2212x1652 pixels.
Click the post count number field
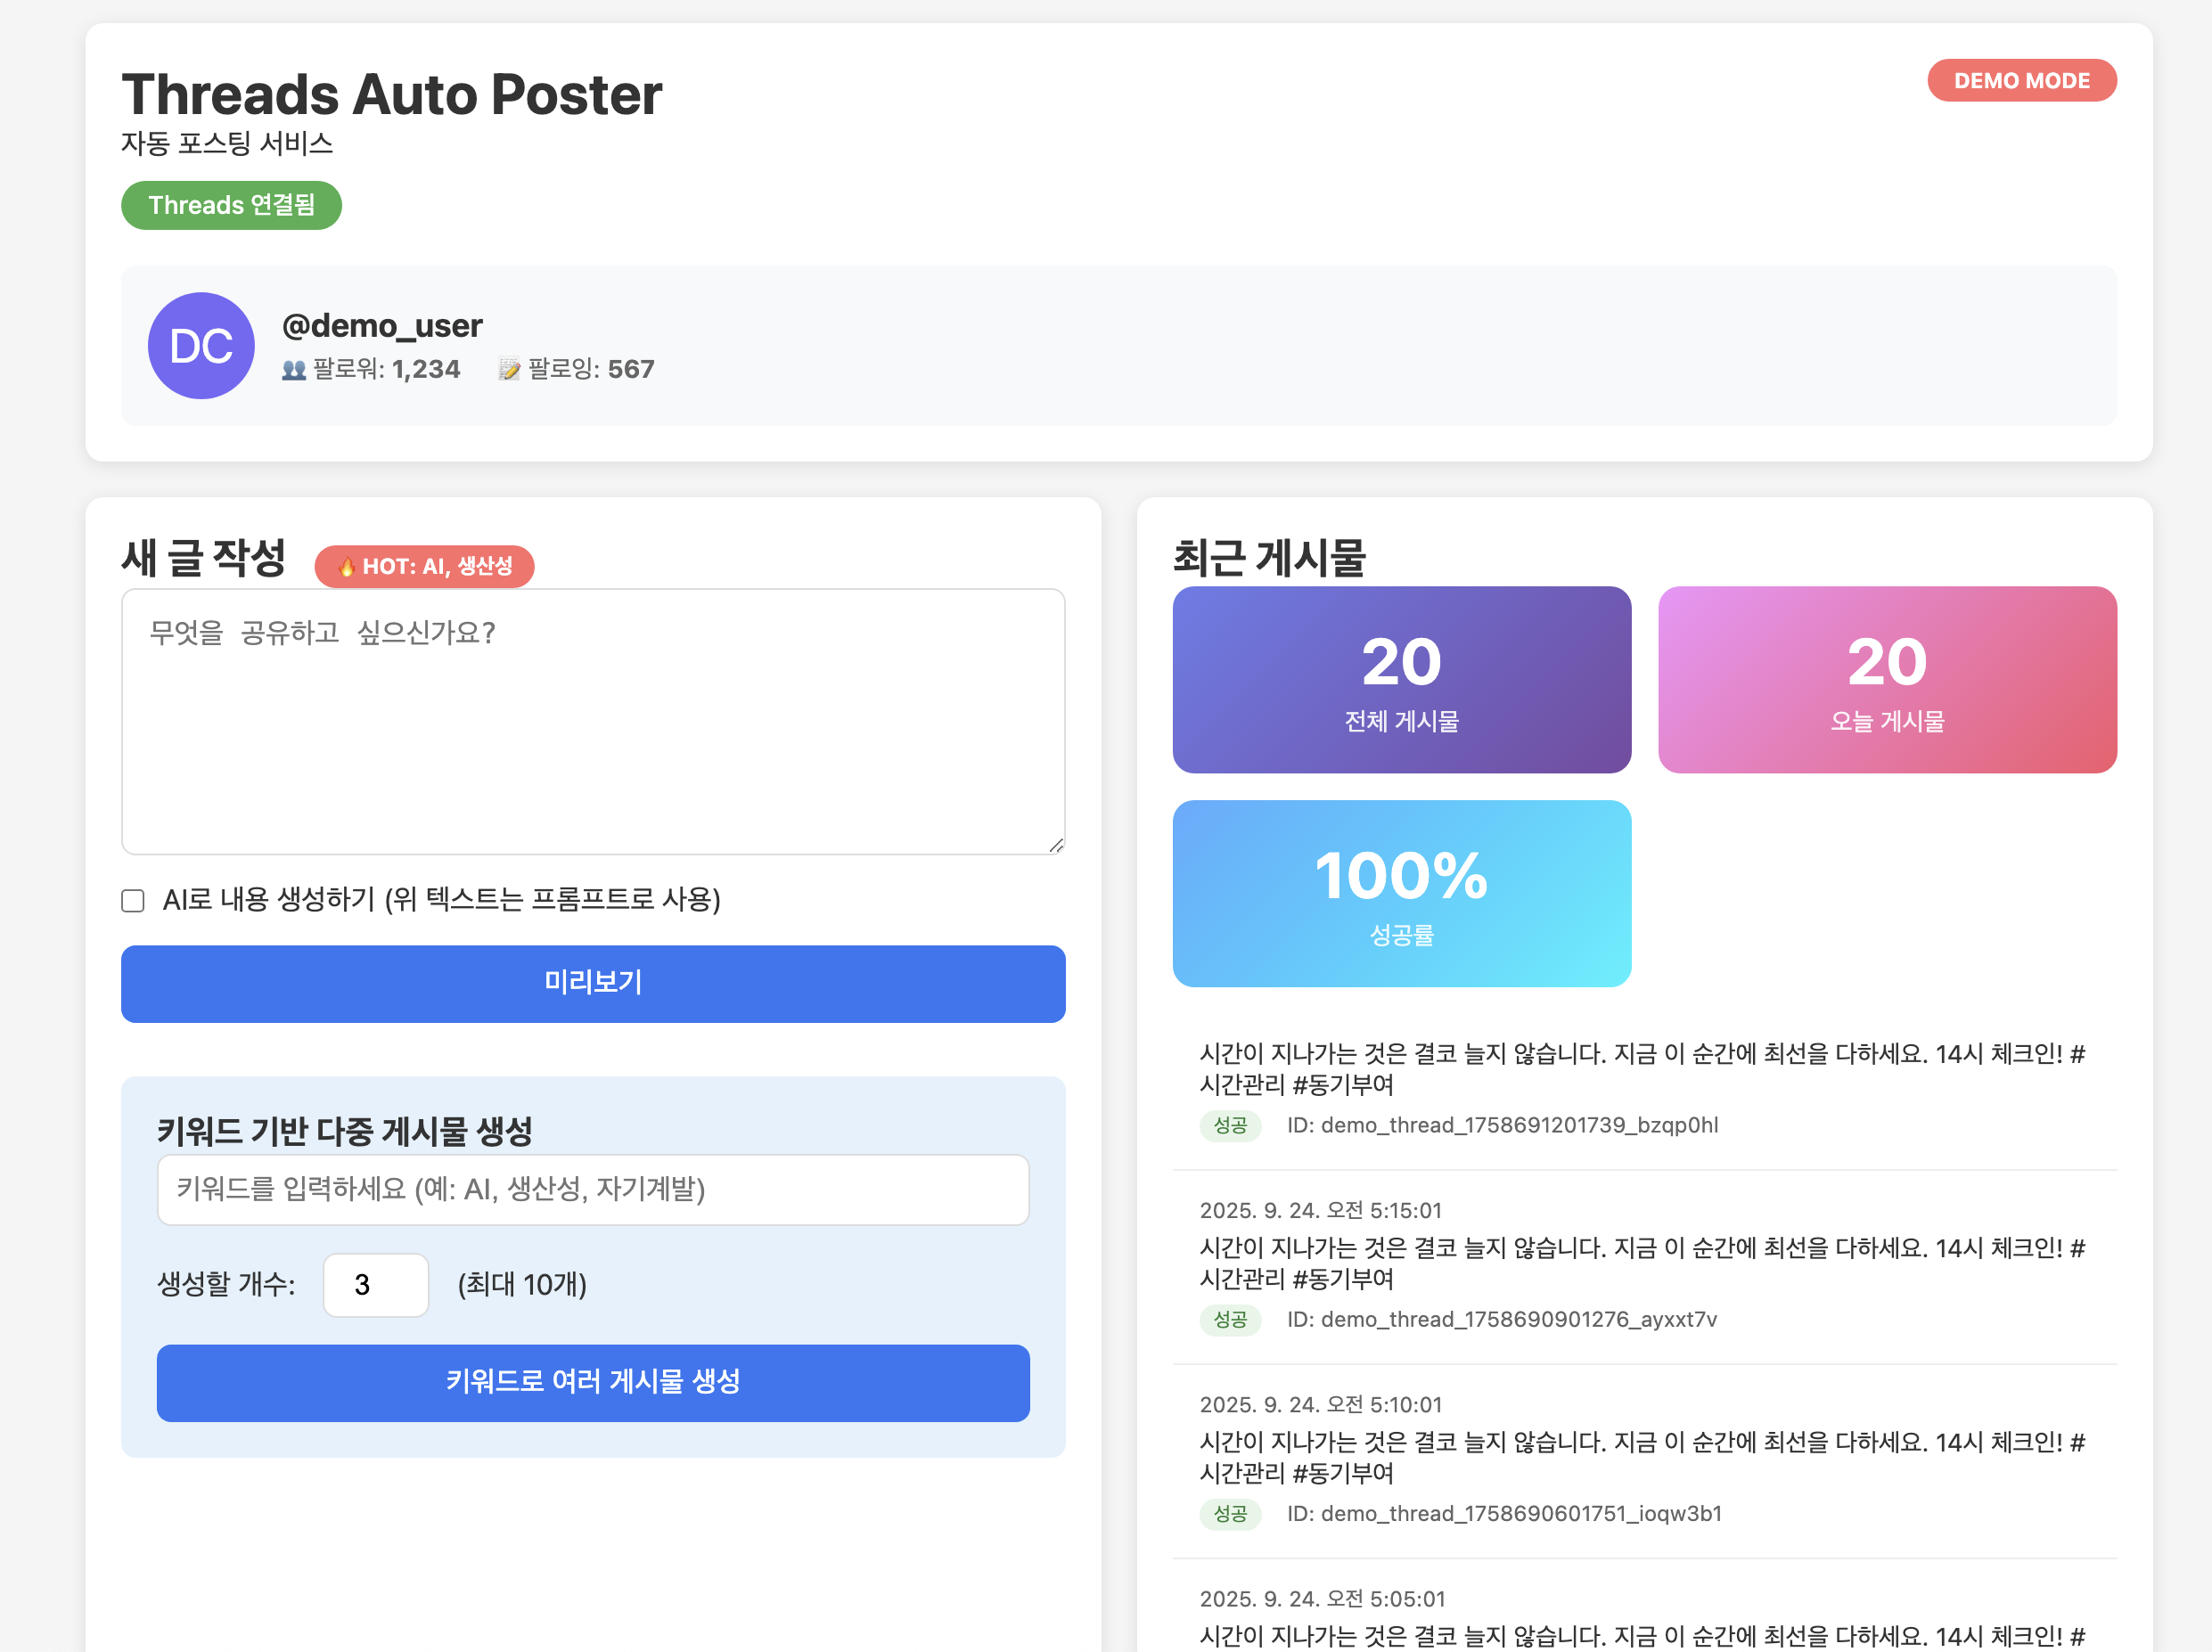pos(375,1285)
